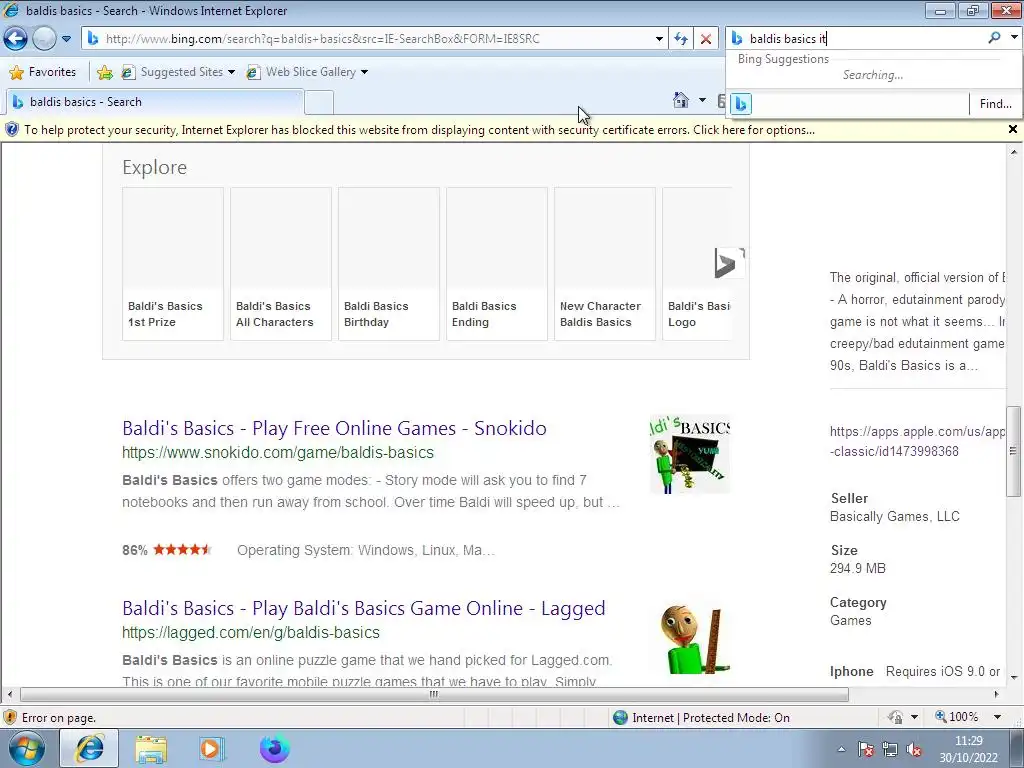Open Baldi Basics Ending explore card
The width and height of the screenshot is (1024, 768).
pyautogui.click(x=497, y=264)
